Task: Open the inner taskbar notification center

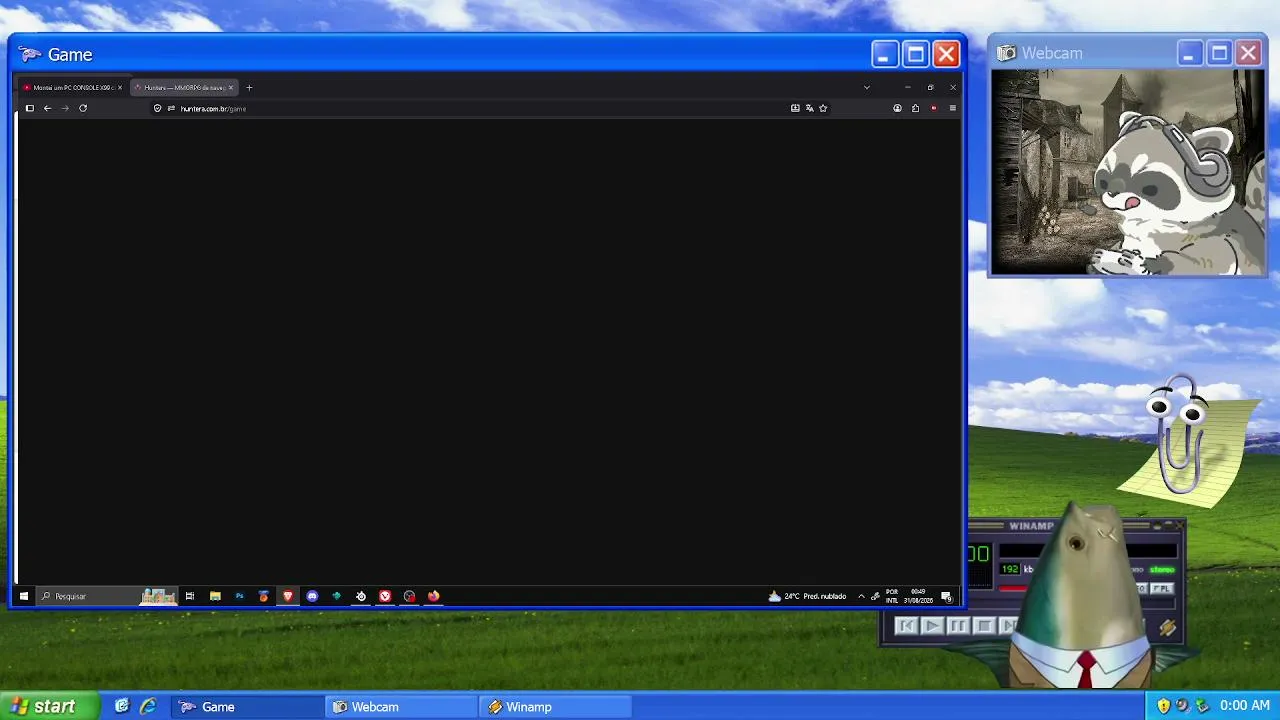Action: click(x=946, y=596)
